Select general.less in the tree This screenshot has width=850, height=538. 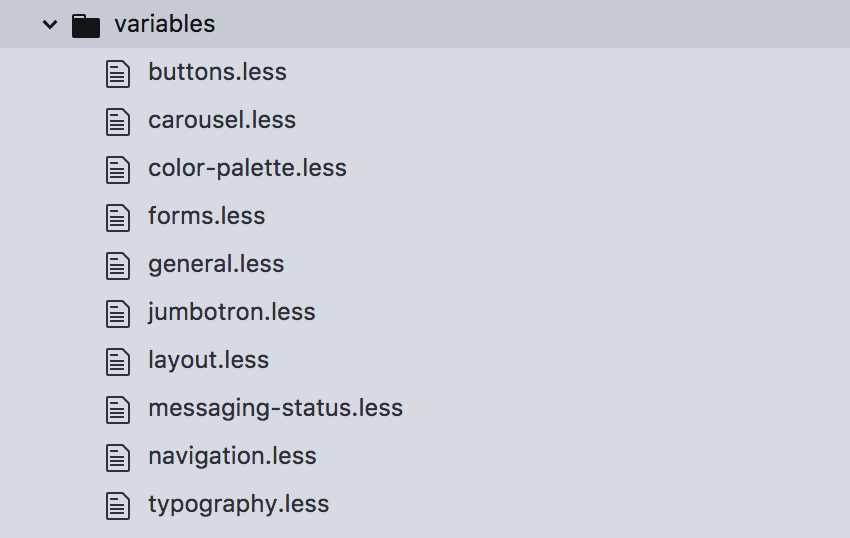(x=216, y=264)
